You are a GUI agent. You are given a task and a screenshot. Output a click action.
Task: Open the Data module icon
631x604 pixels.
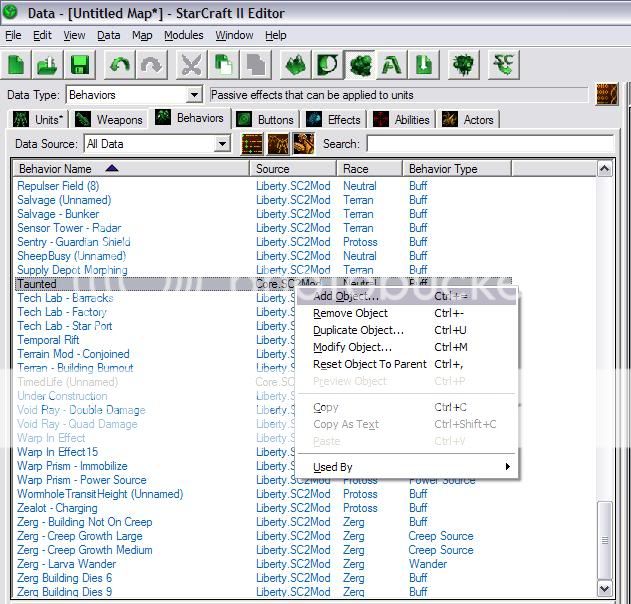(360, 64)
